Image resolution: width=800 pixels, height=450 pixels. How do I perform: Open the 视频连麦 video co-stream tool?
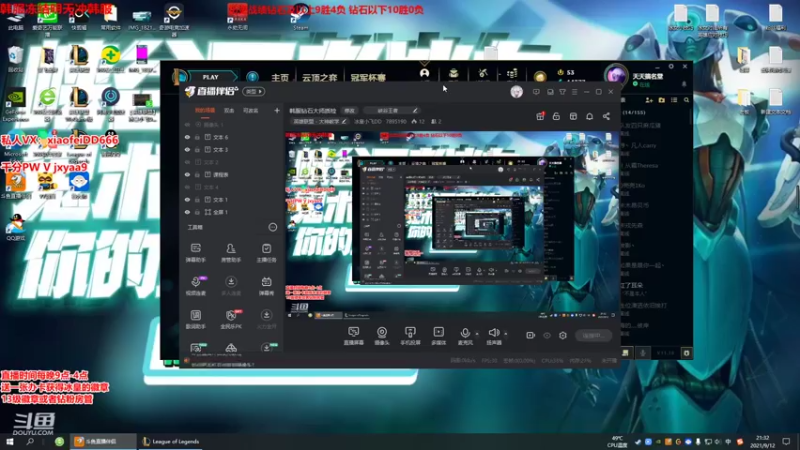point(195,286)
